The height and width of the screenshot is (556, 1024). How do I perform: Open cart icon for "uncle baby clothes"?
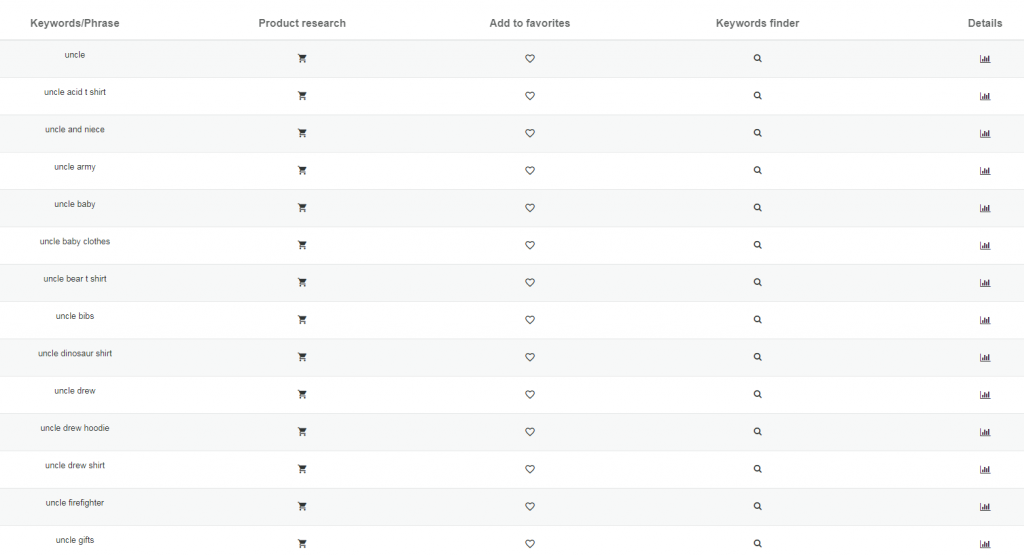click(302, 245)
